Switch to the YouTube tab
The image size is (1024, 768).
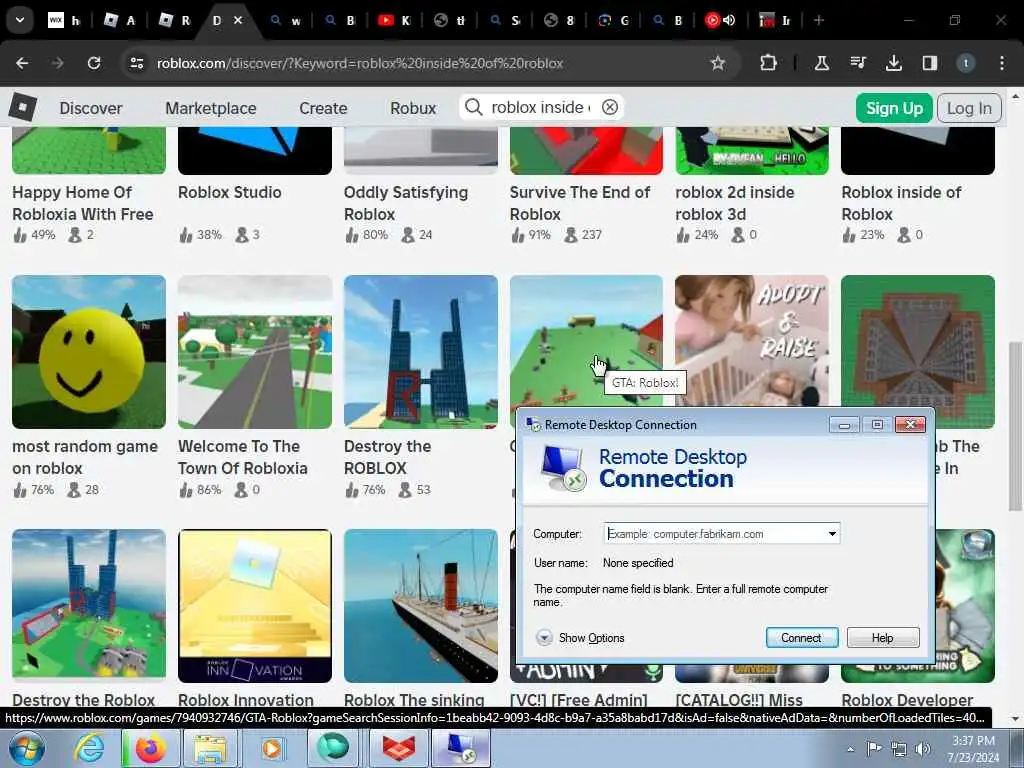click(394, 20)
